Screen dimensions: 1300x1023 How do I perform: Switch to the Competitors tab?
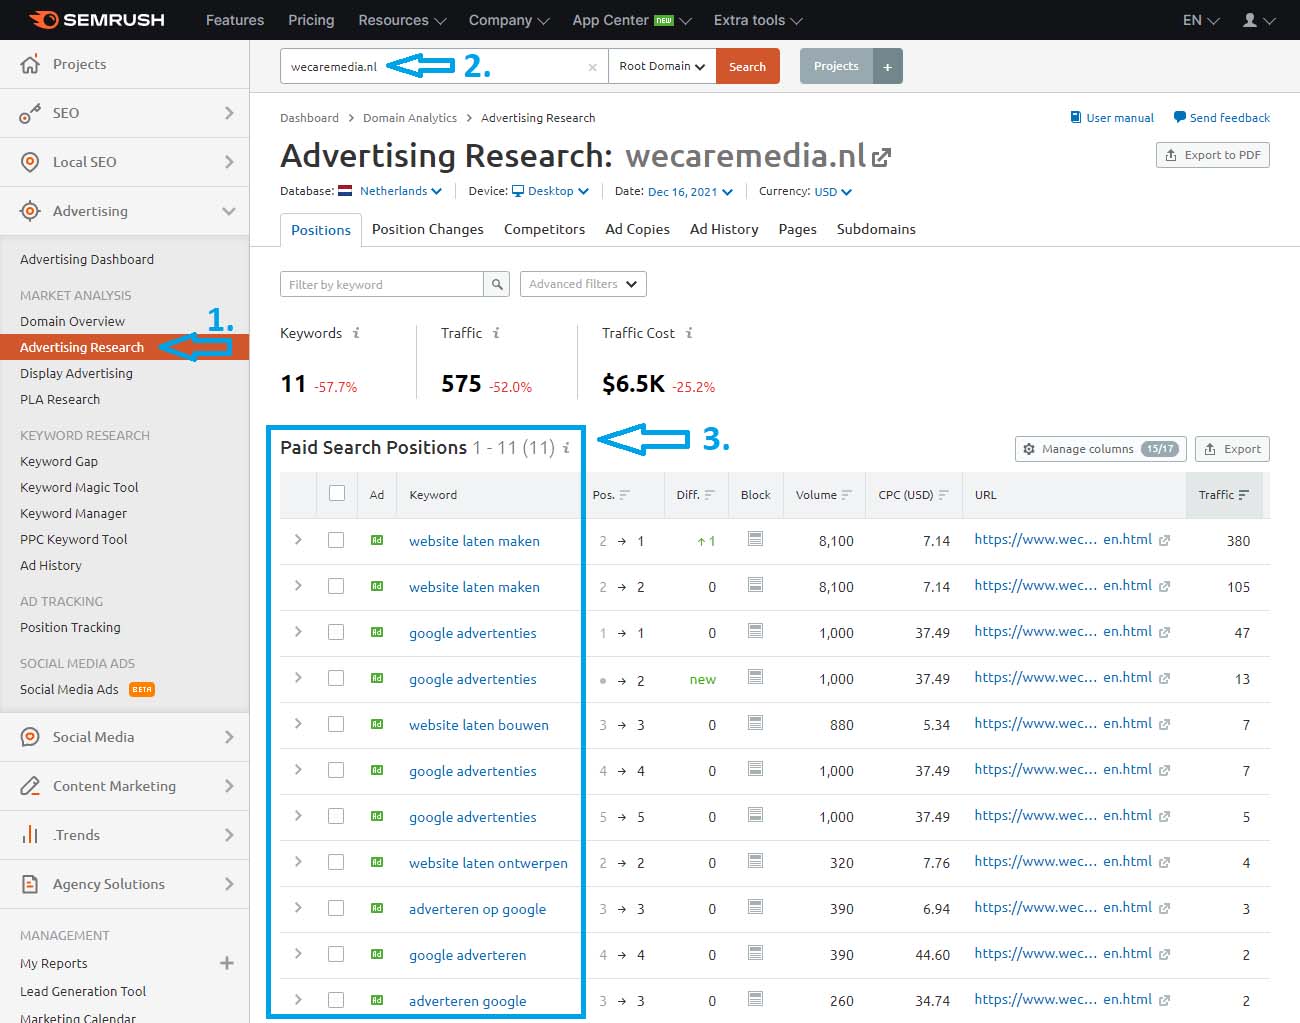[544, 229]
